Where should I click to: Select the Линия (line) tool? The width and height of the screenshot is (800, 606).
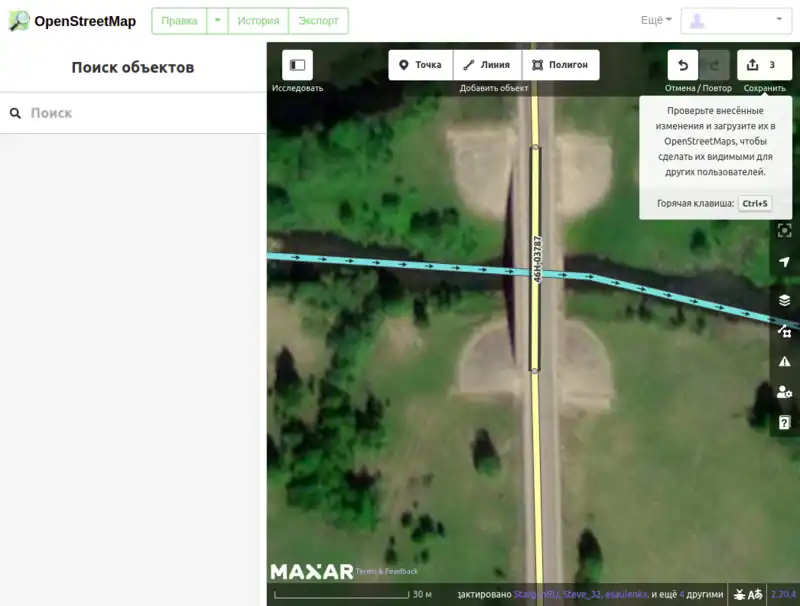(487, 65)
